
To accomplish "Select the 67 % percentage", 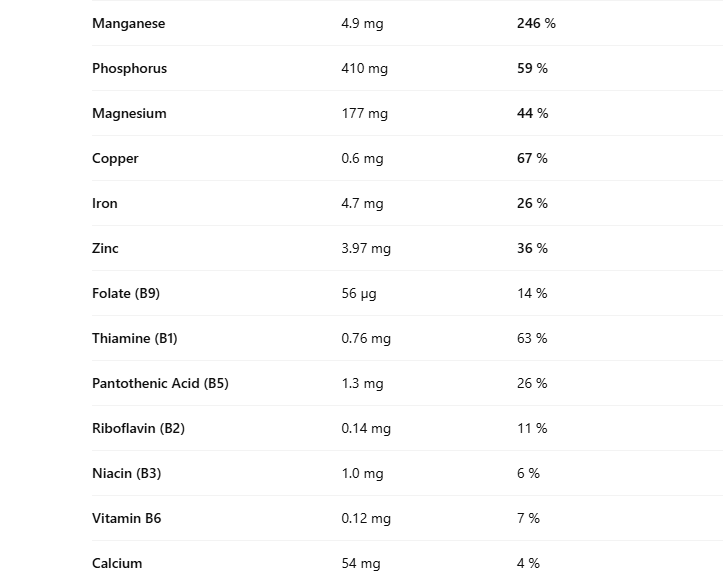I will 532,158.
